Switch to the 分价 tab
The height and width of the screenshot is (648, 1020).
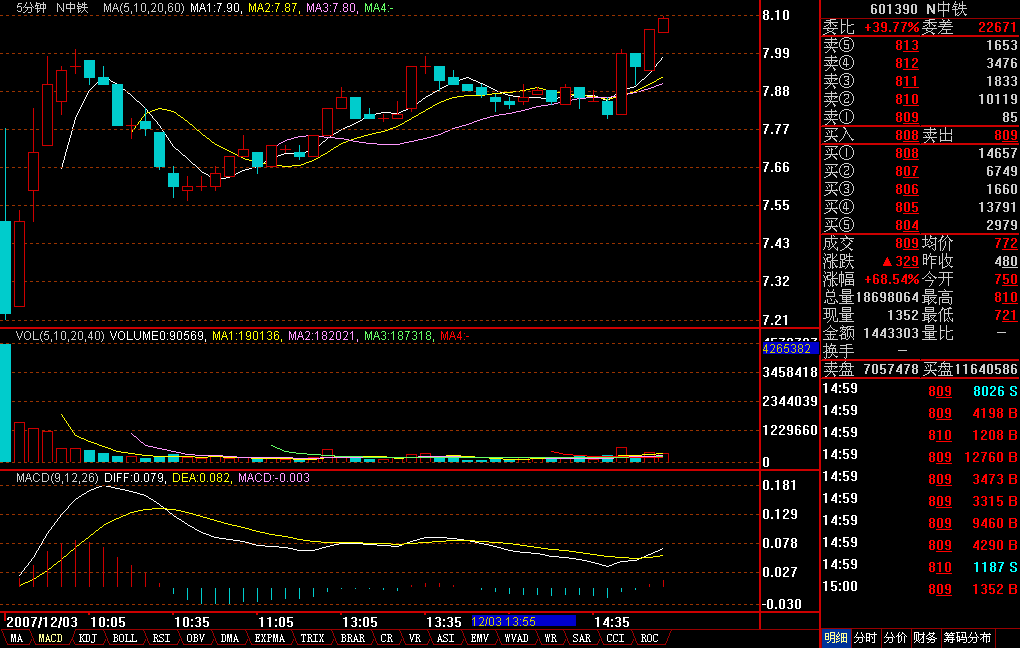895,638
